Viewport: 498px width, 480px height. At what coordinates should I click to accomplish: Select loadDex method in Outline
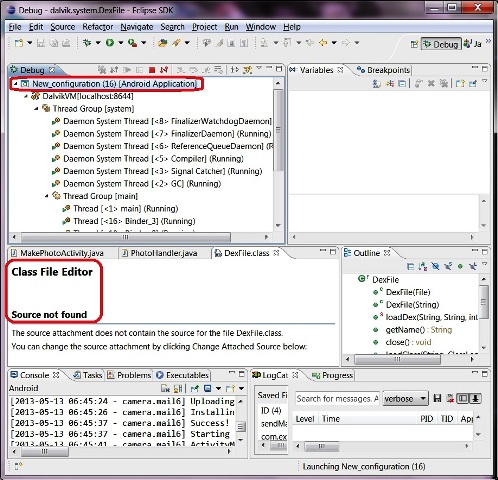[x=425, y=317]
